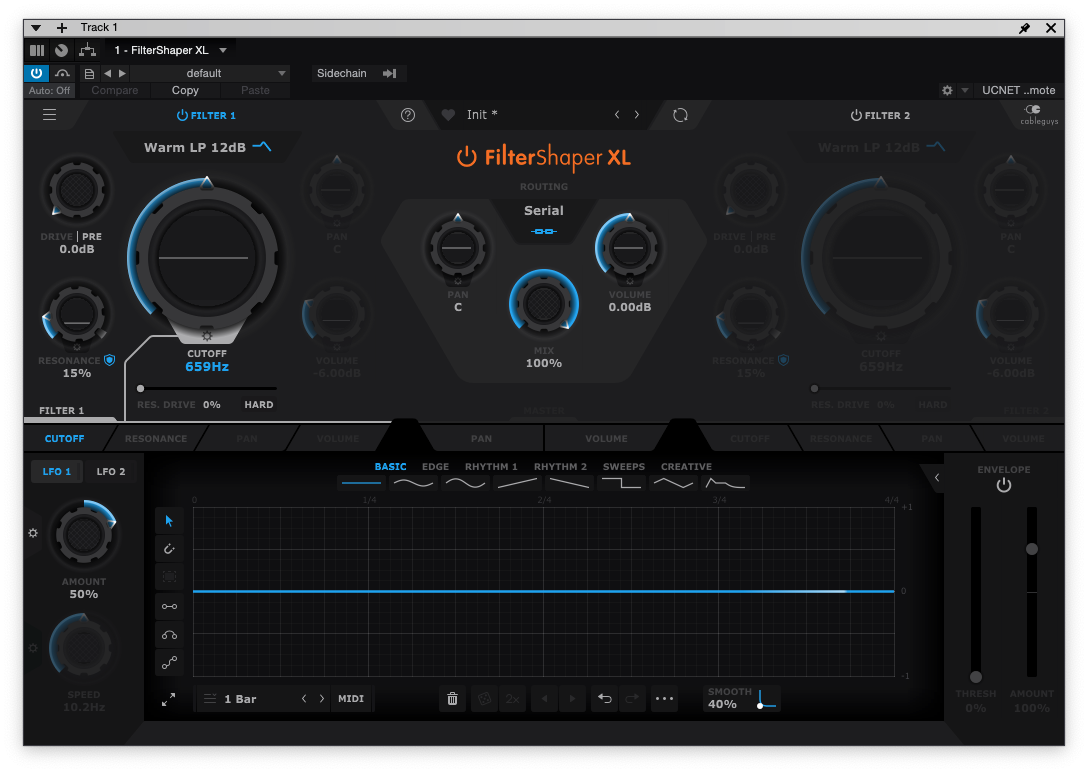1088x773 pixels.
Task: Click the MIDI trigger button
Action: [351, 699]
